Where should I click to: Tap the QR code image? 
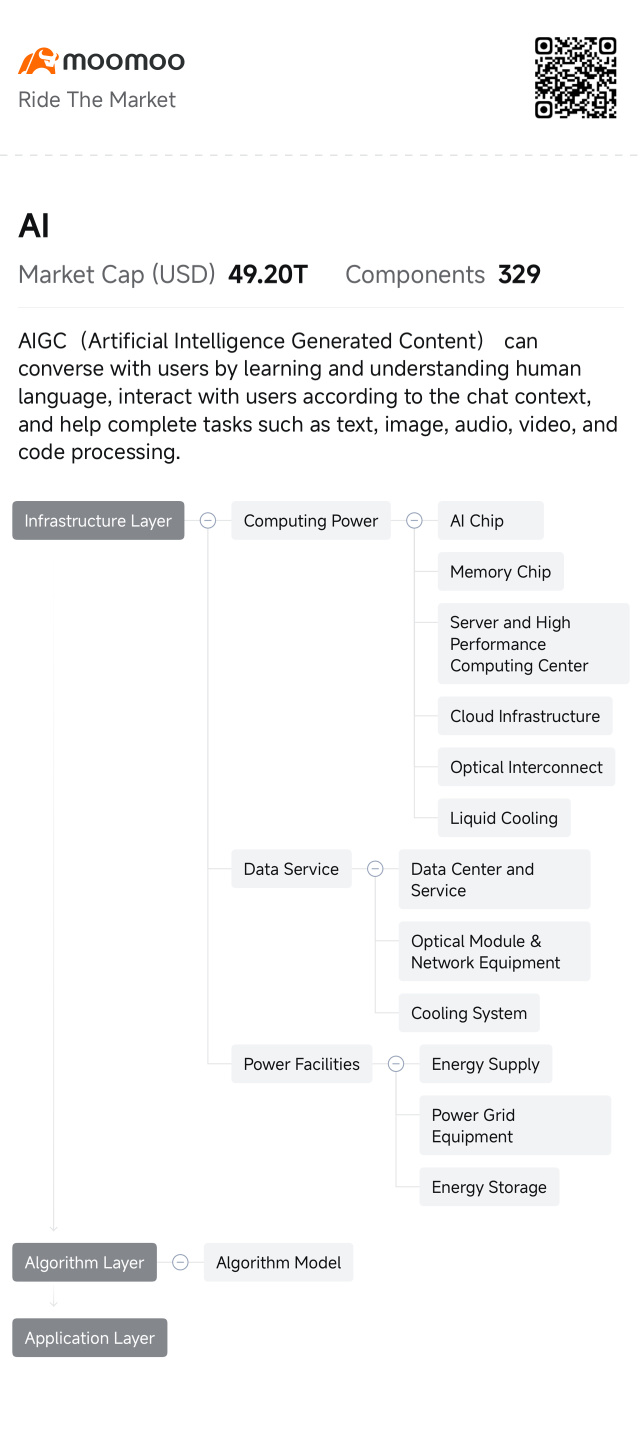click(x=575, y=78)
